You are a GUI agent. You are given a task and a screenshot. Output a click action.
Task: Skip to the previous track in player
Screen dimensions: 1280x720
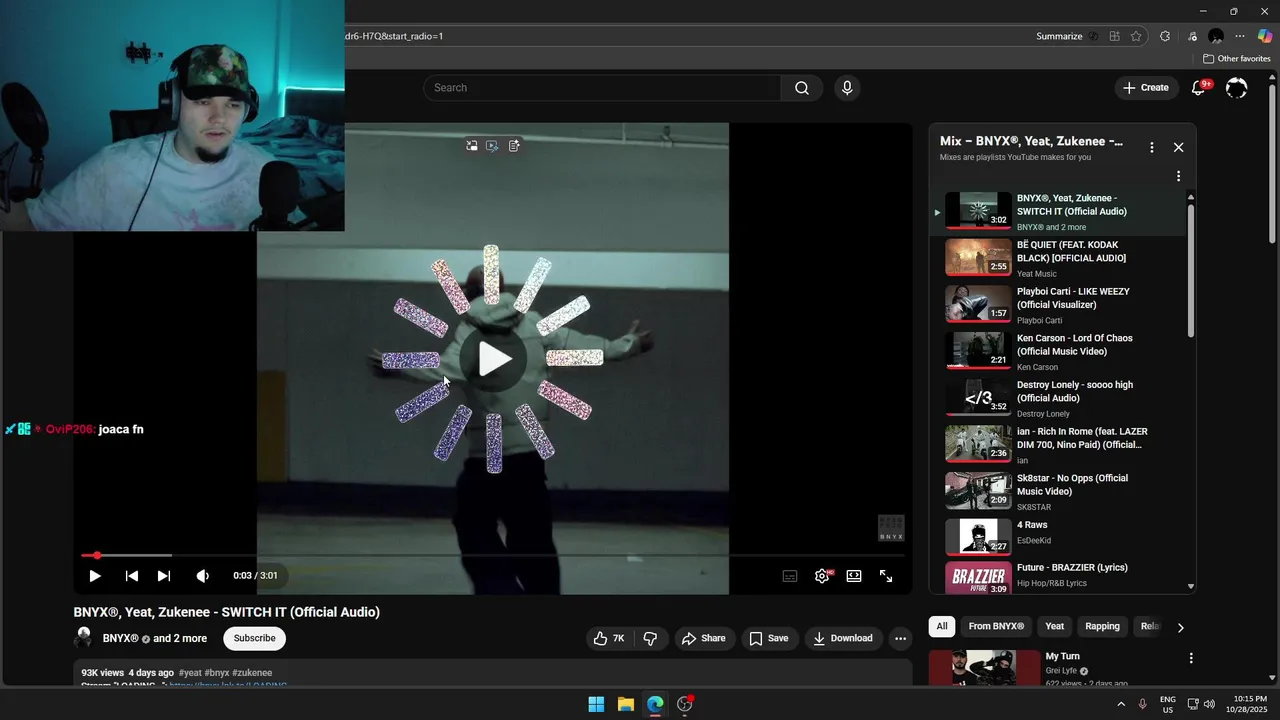[x=131, y=576]
